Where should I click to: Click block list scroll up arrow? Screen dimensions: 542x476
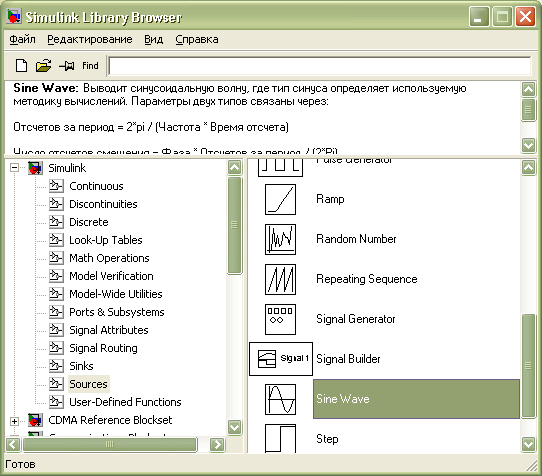click(x=529, y=168)
